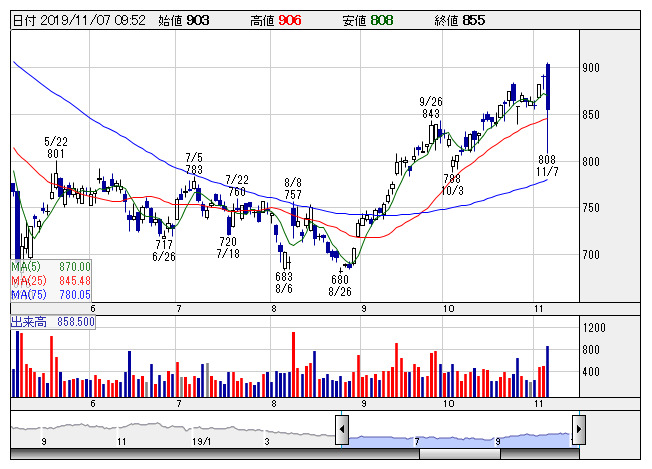Click the 始値 903 opening price

183,20
